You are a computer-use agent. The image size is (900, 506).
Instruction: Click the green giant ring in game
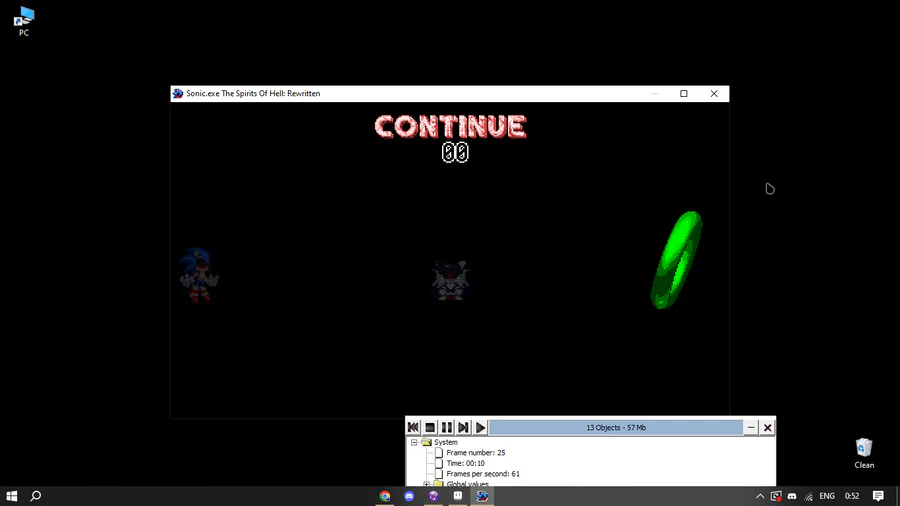coord(677,260)
